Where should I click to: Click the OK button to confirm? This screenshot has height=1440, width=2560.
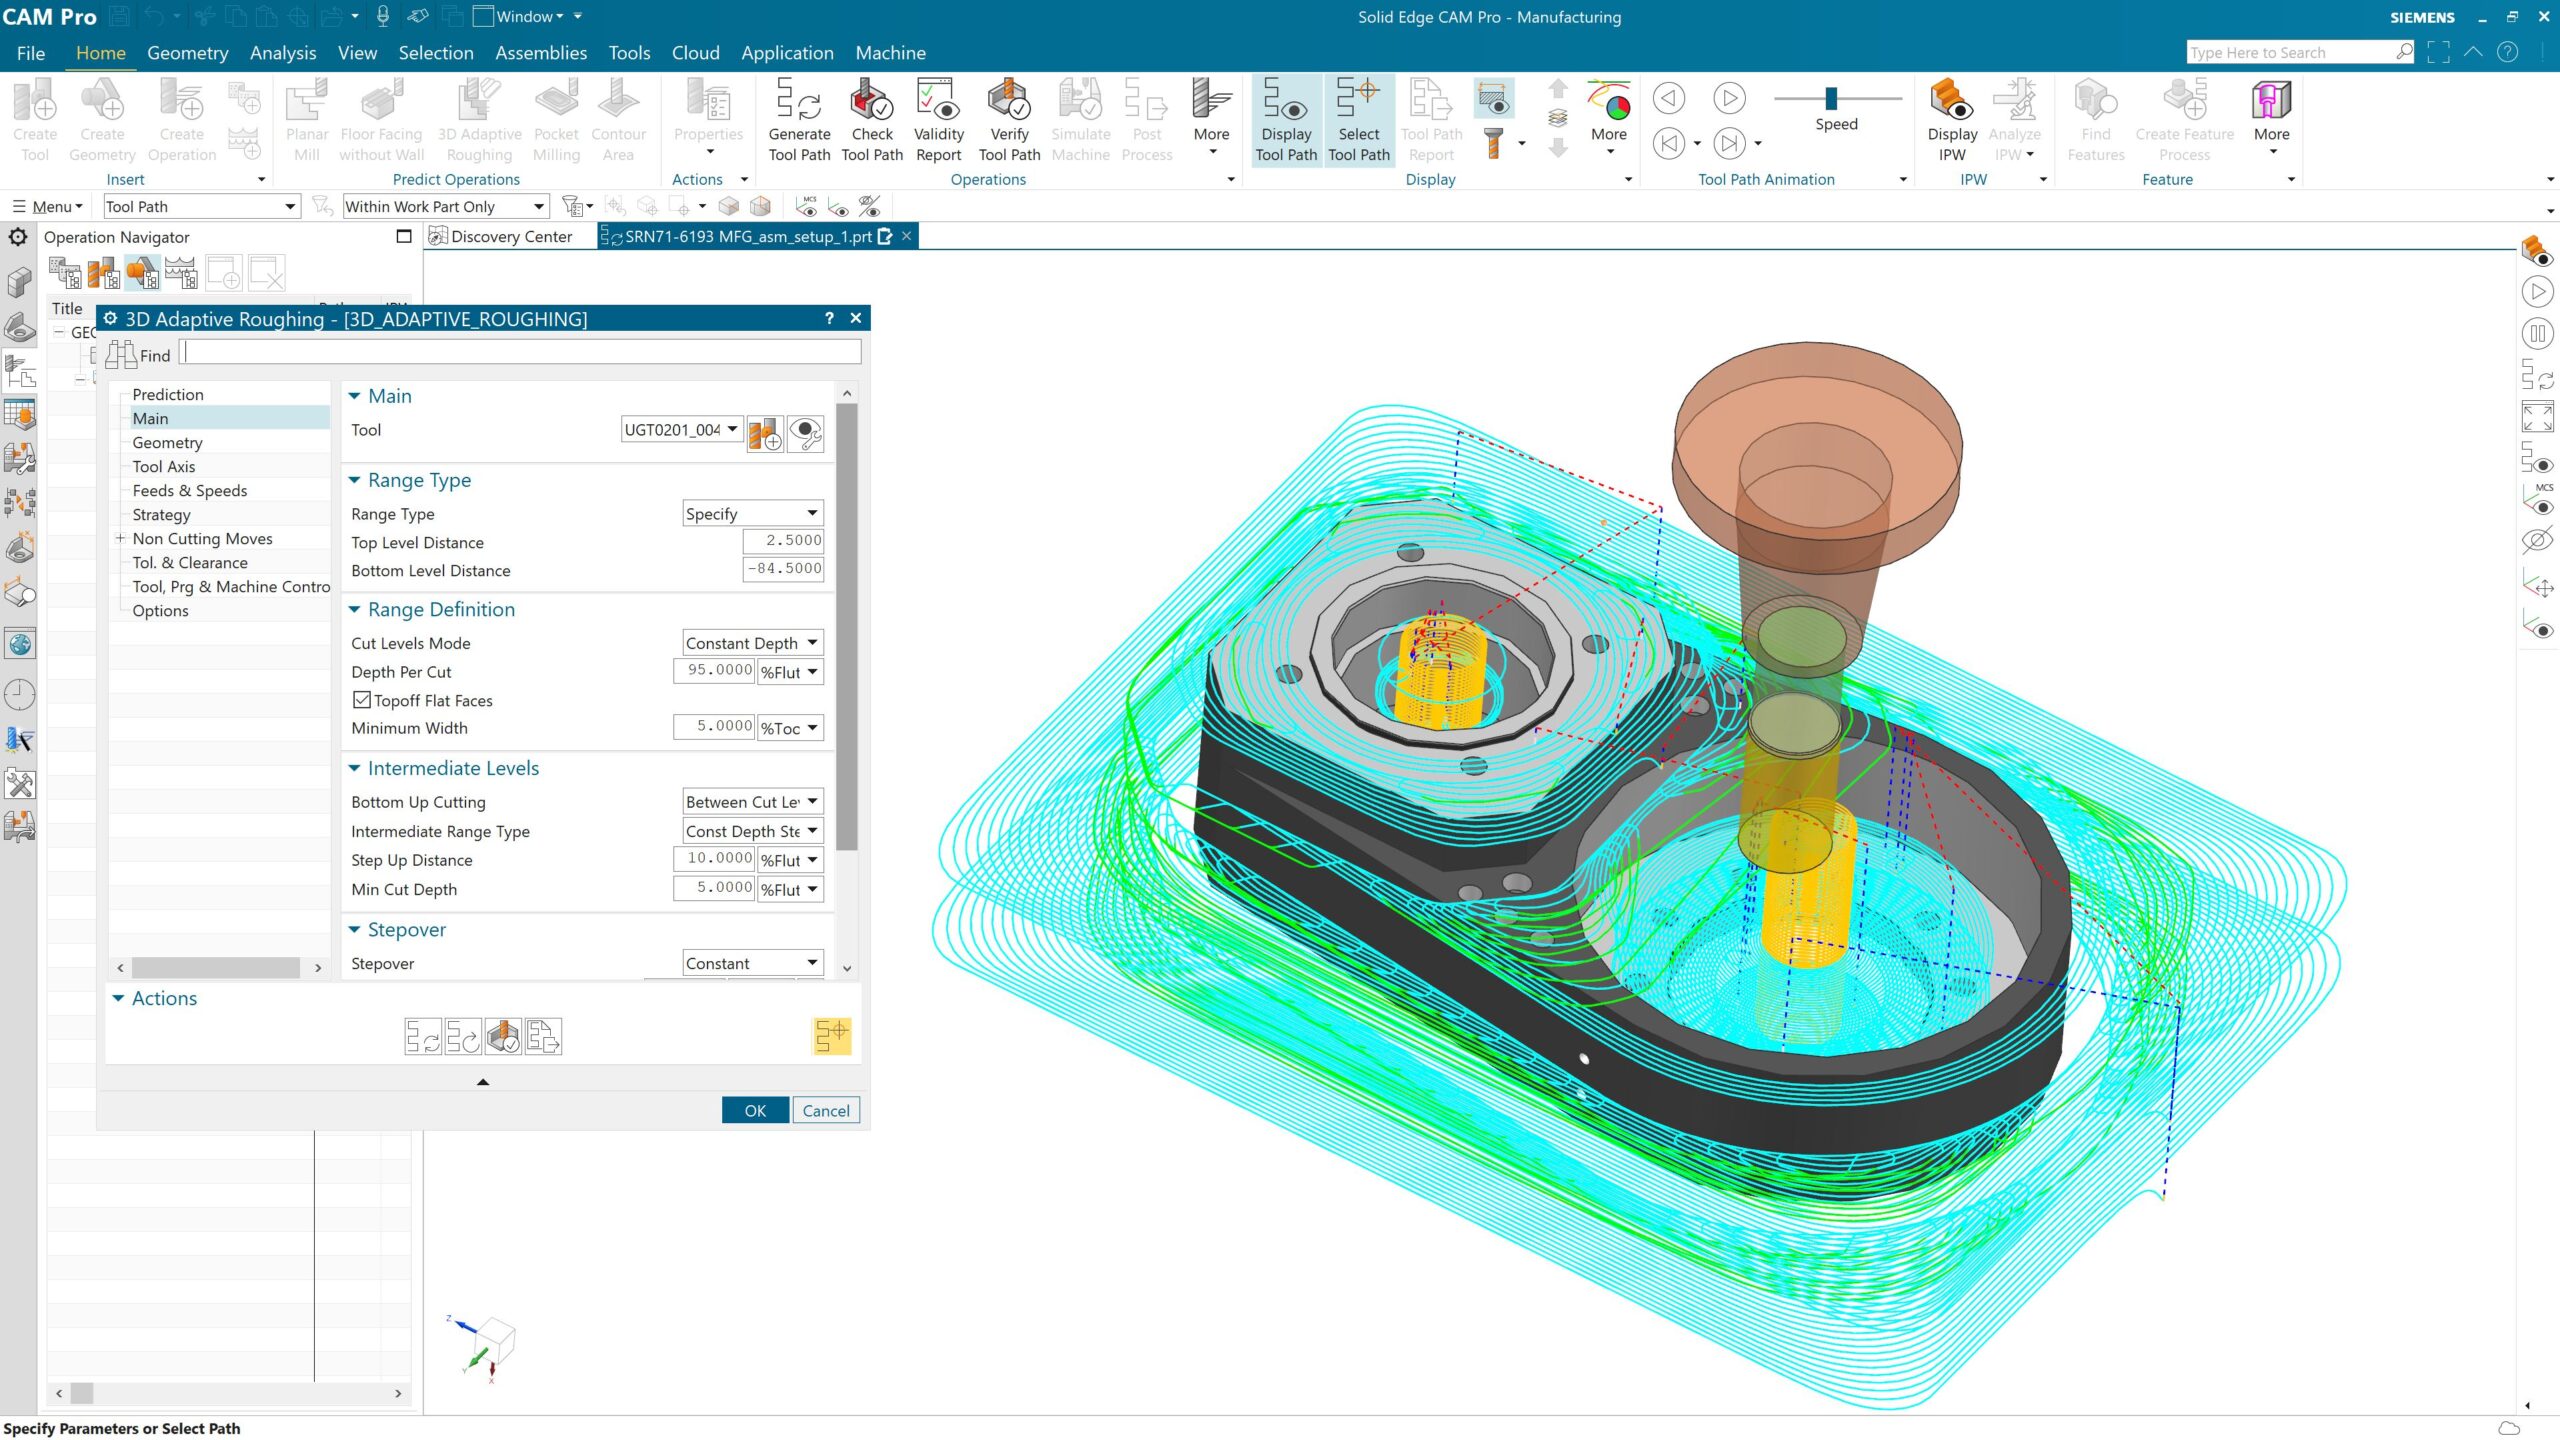[754, 1109]
